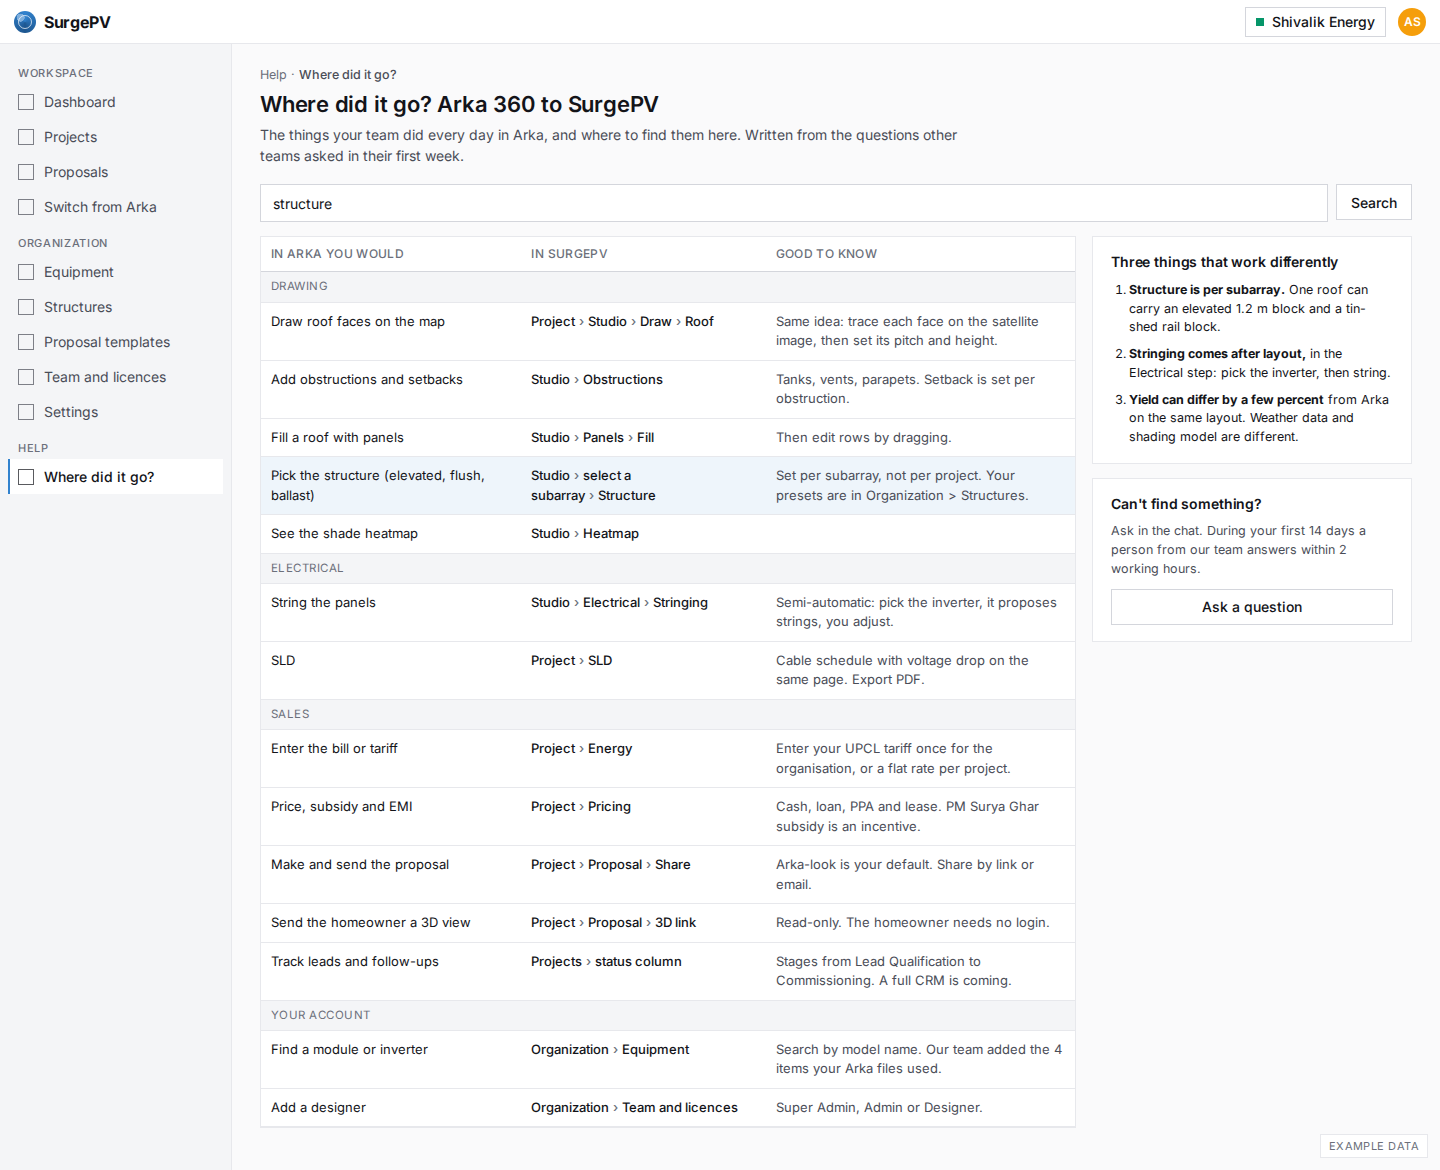The image size is (1440, 1170).
Task: Click the 'GOOD TO KNOW' column header
Action: coord(826,254)
